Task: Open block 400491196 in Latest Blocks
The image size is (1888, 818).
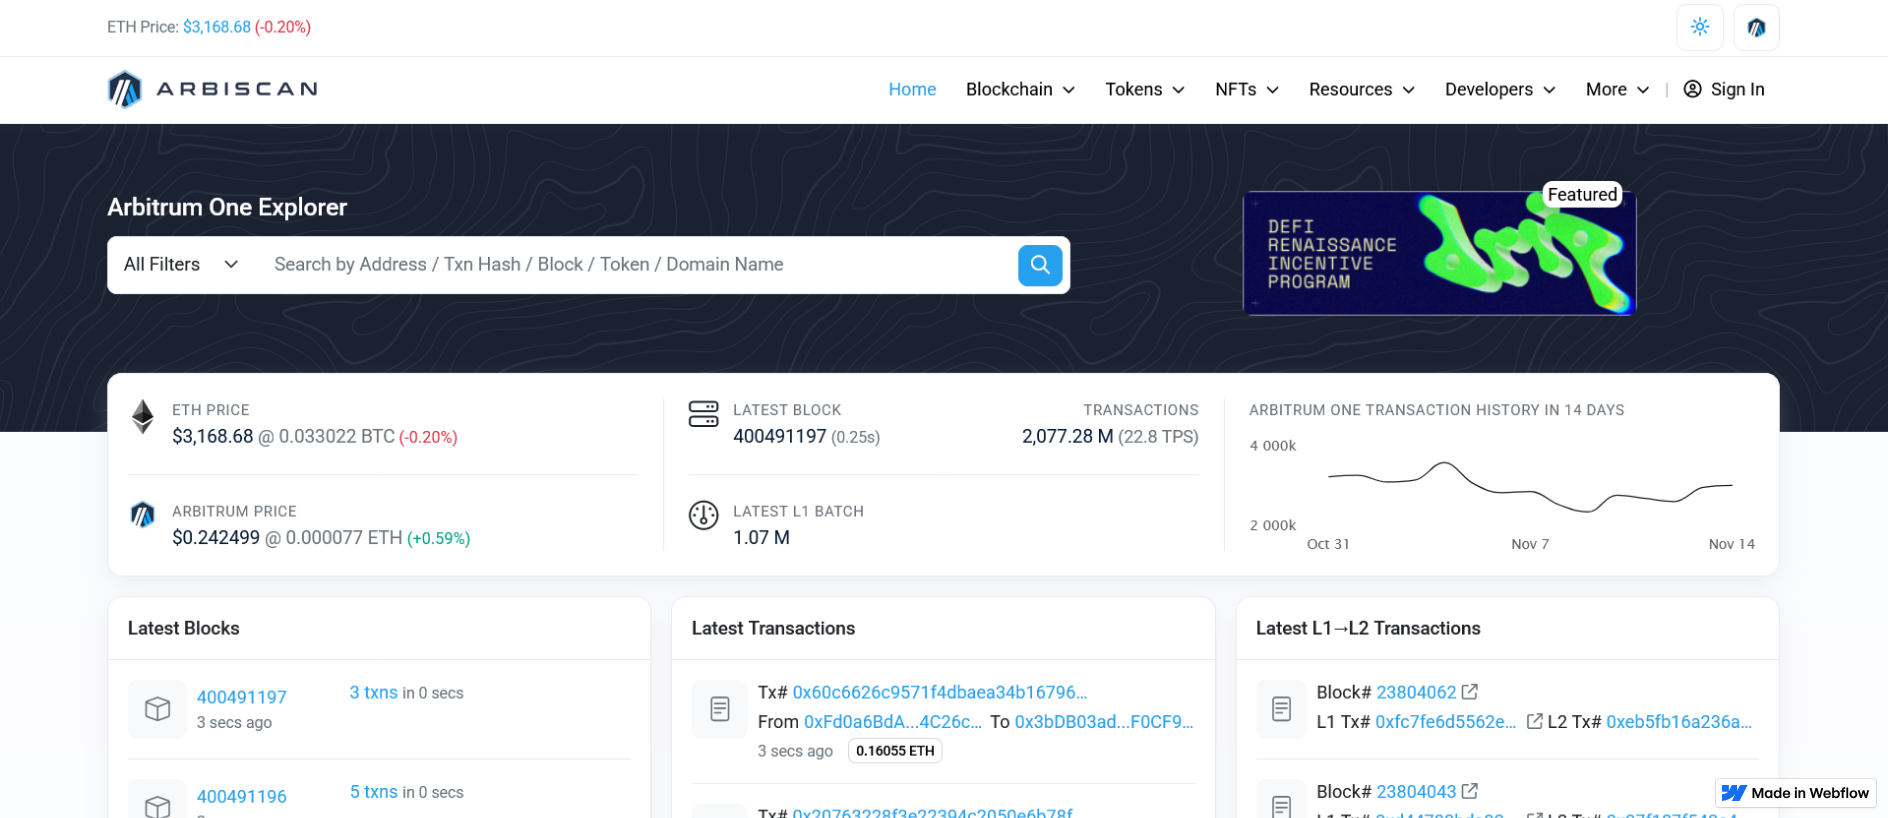Action: coord(241,797)
